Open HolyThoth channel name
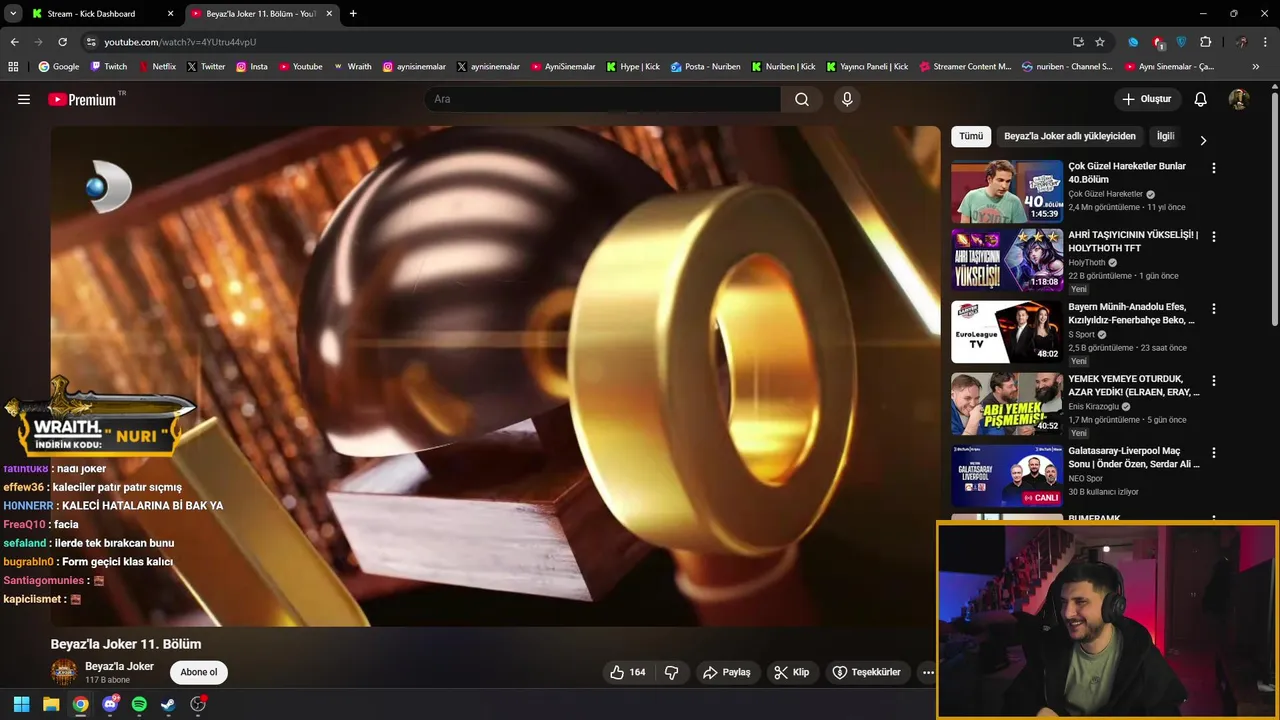The image size is (1280, 720). 1086,263
